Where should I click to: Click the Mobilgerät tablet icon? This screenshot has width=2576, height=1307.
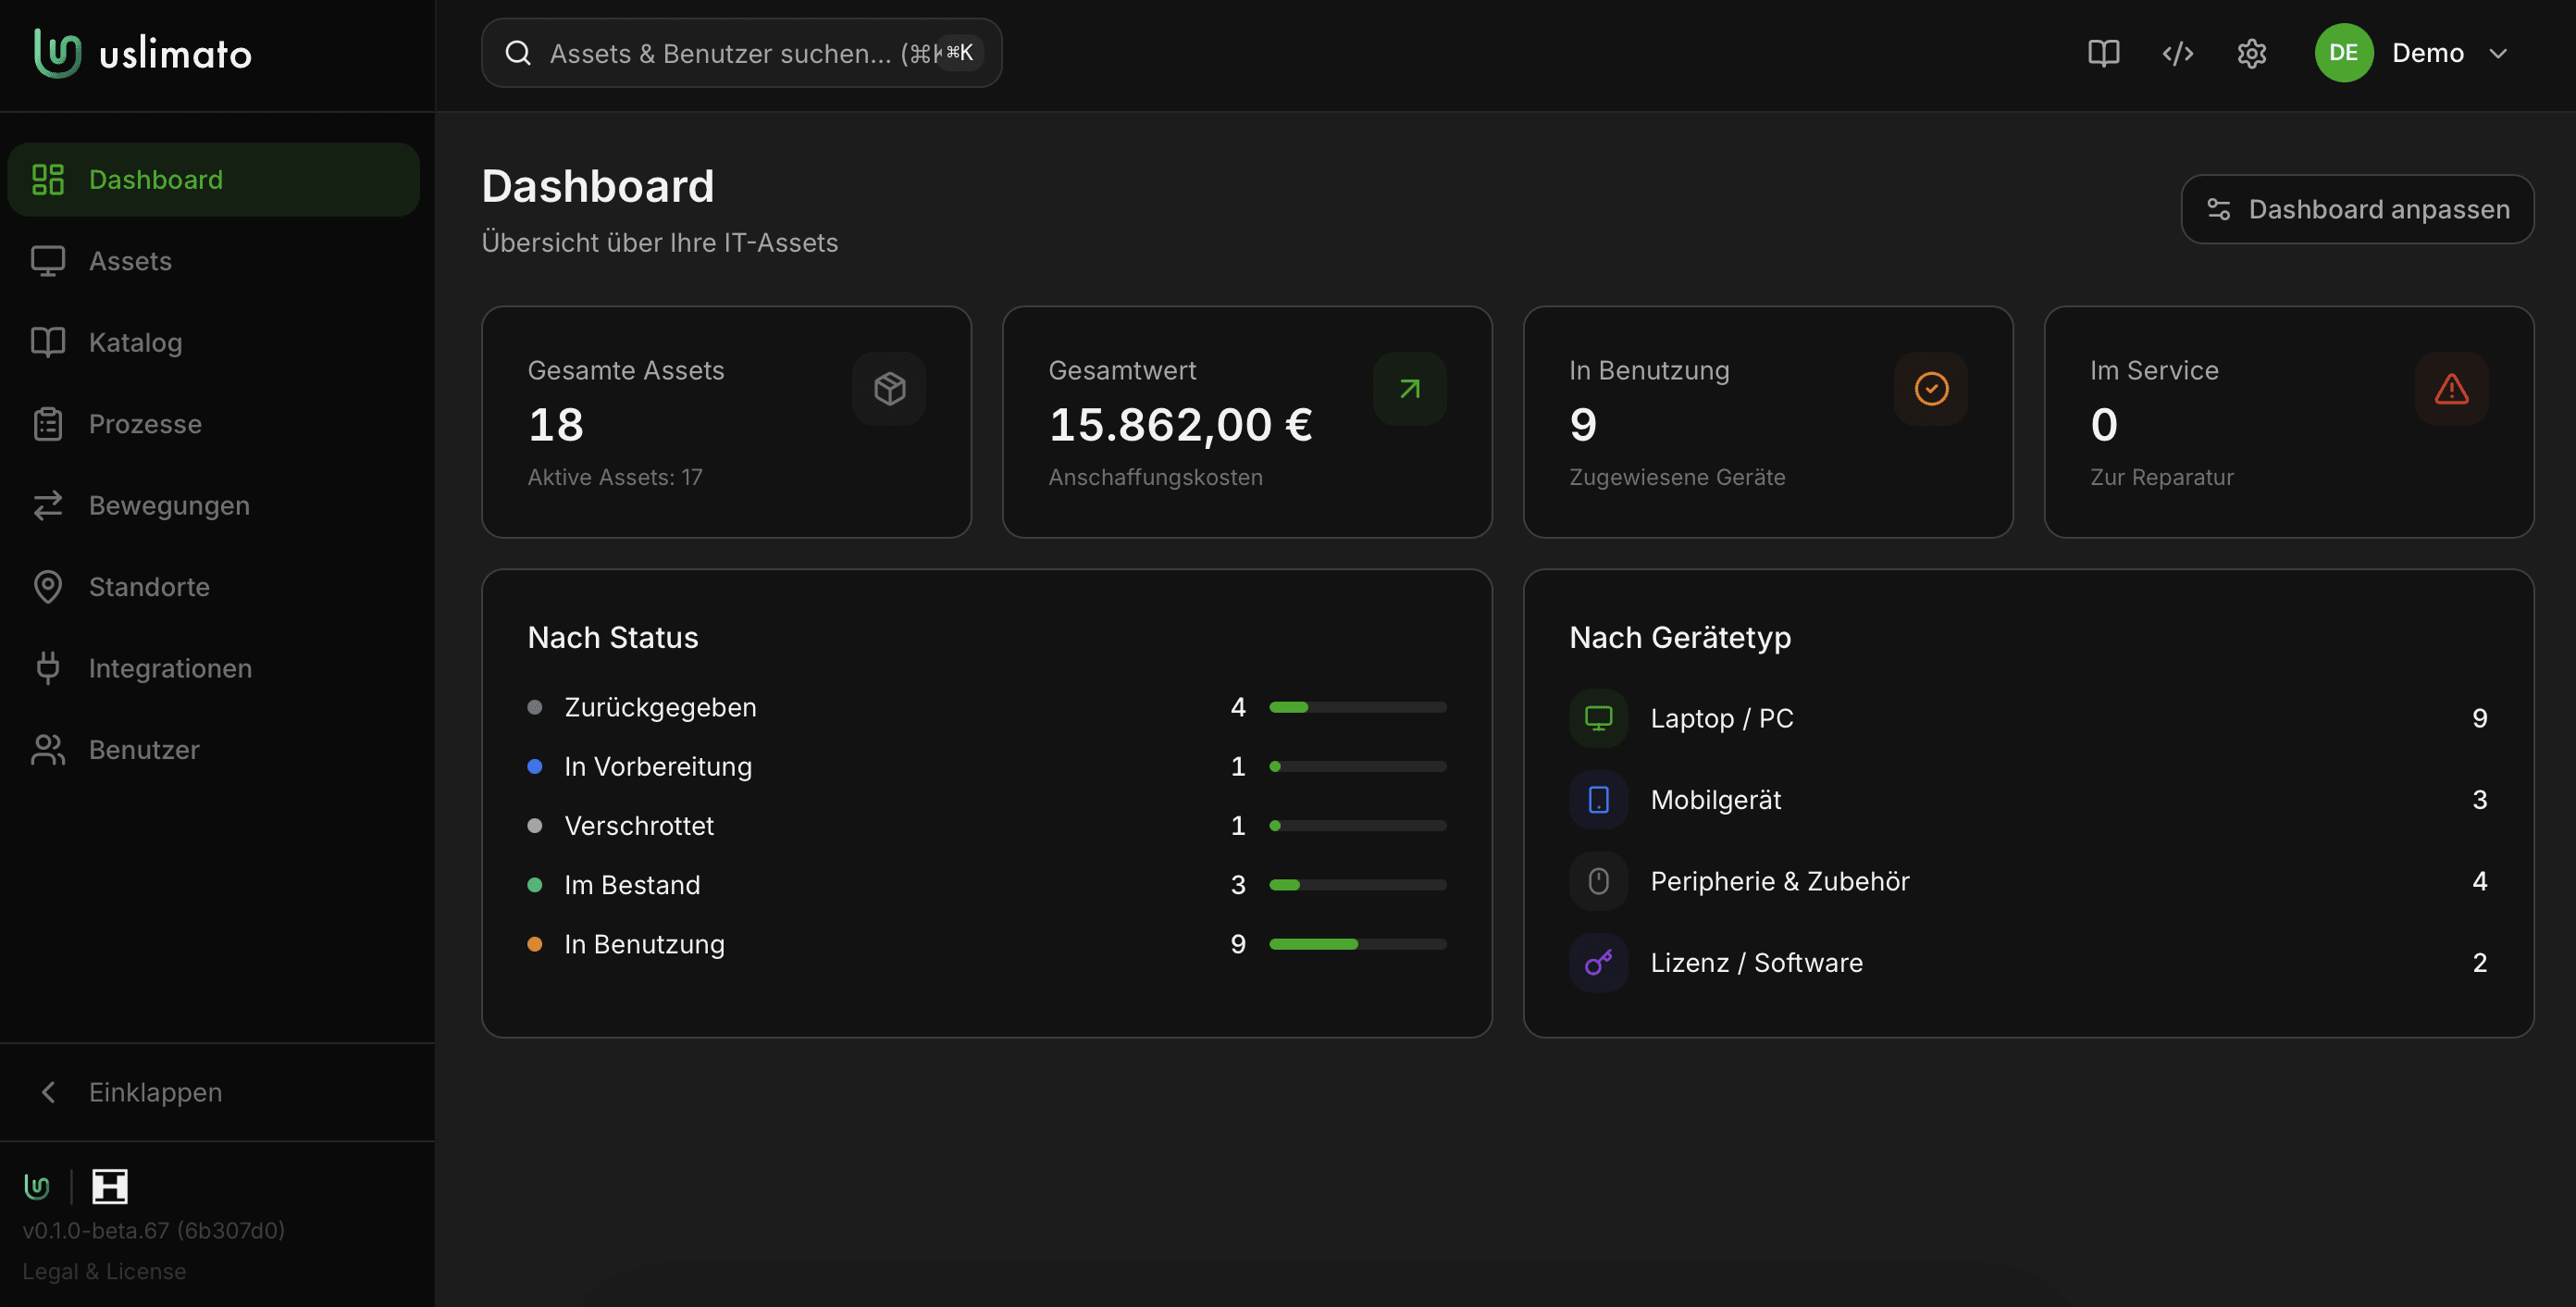(1599, 800)
